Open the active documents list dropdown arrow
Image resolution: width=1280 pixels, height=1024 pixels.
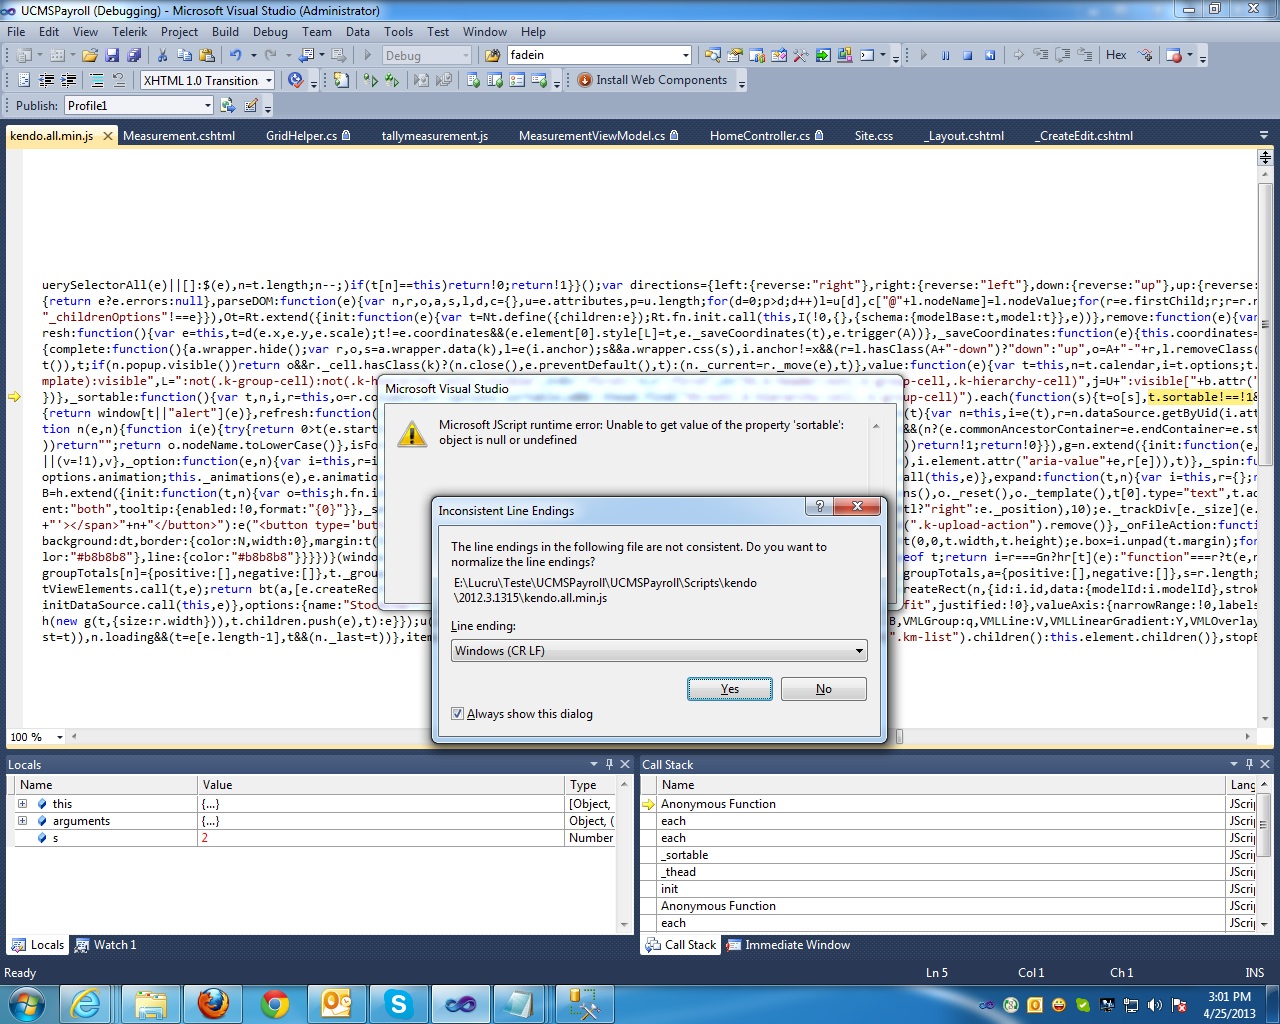[x=1264, y=136]
